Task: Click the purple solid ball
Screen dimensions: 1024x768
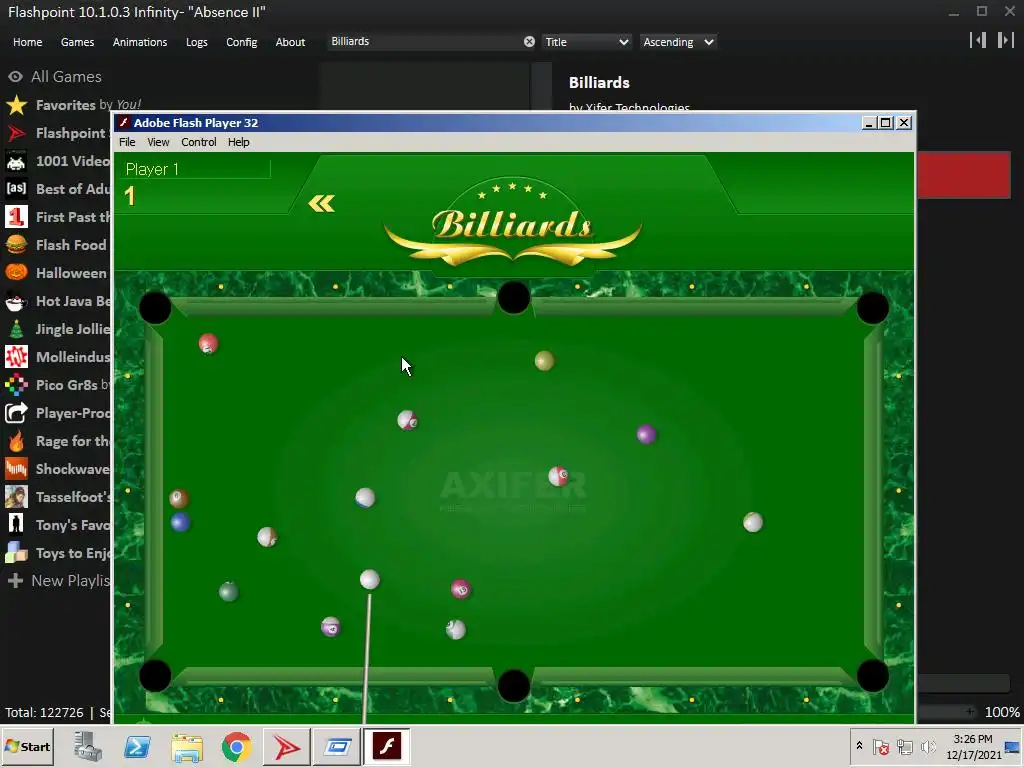Action: tap(646, 434)
